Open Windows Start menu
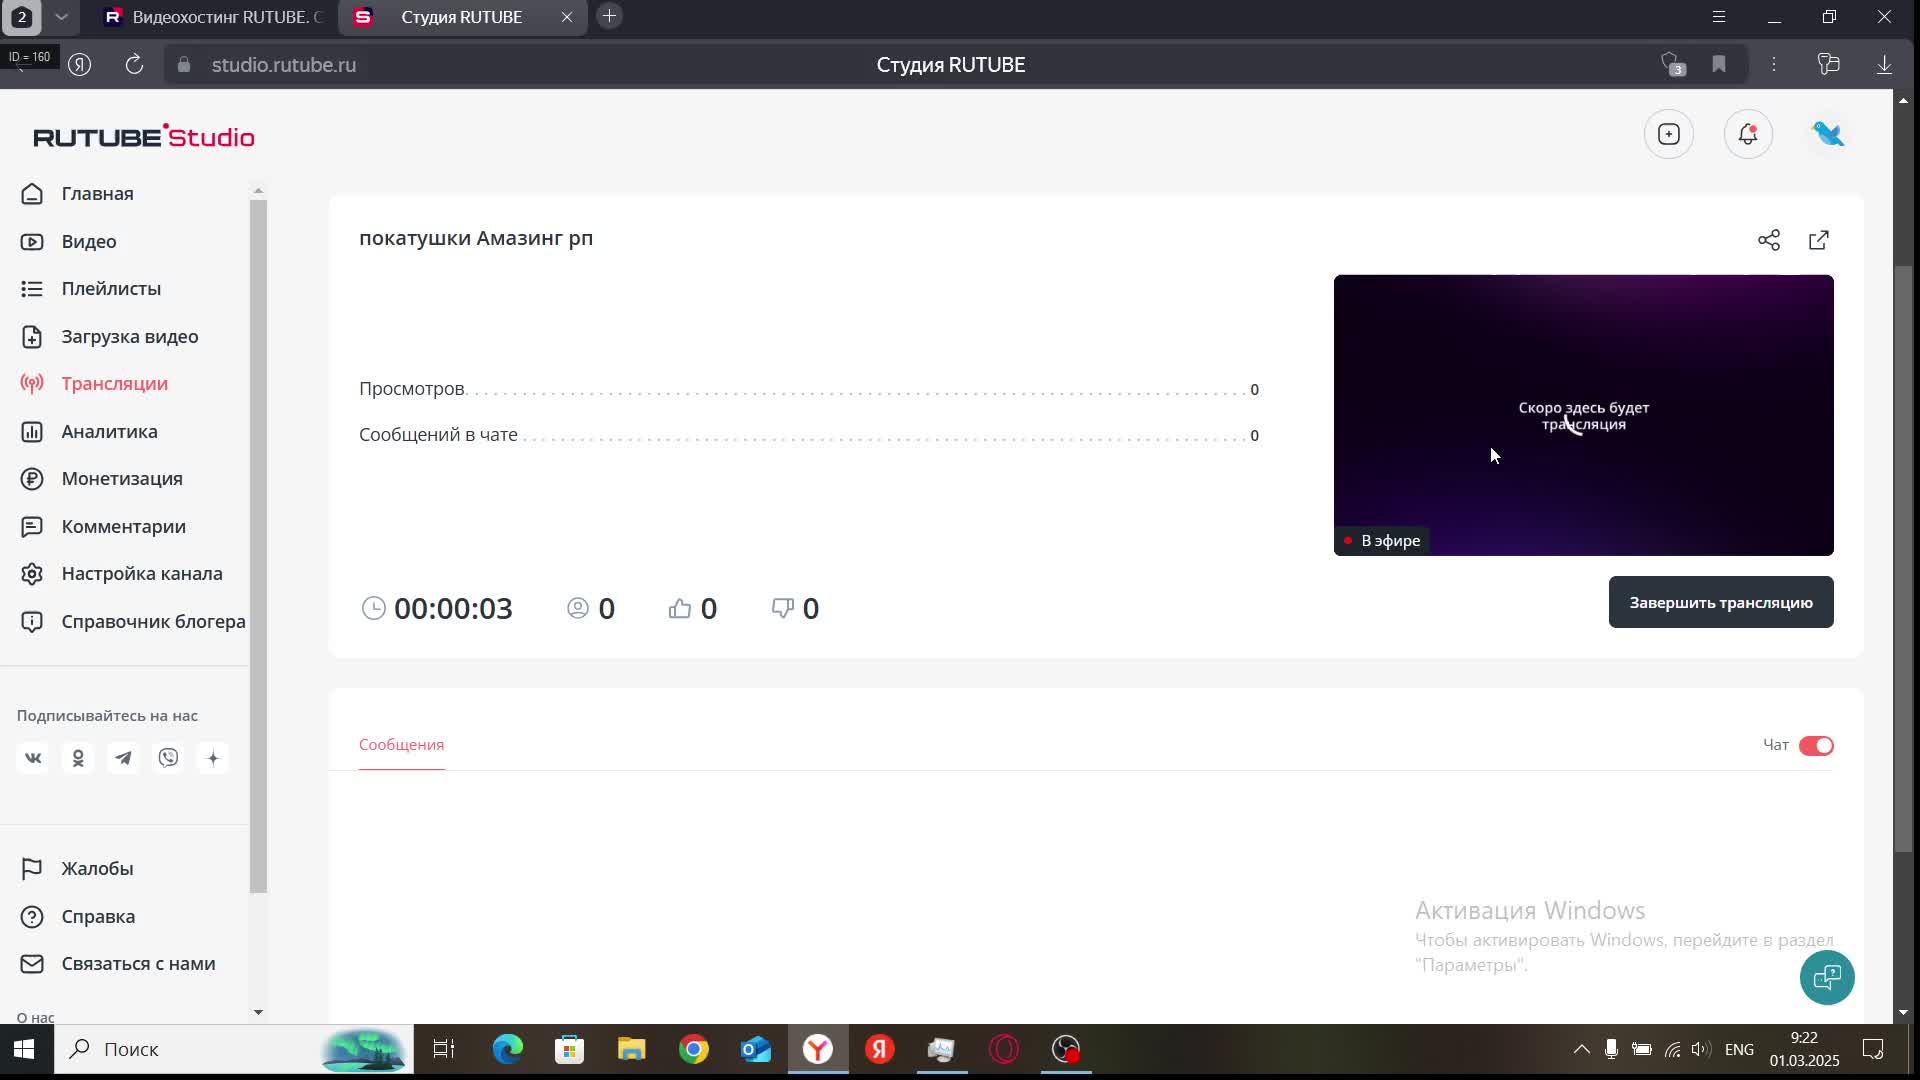1920x1080 pixels. coord(24,1049)
